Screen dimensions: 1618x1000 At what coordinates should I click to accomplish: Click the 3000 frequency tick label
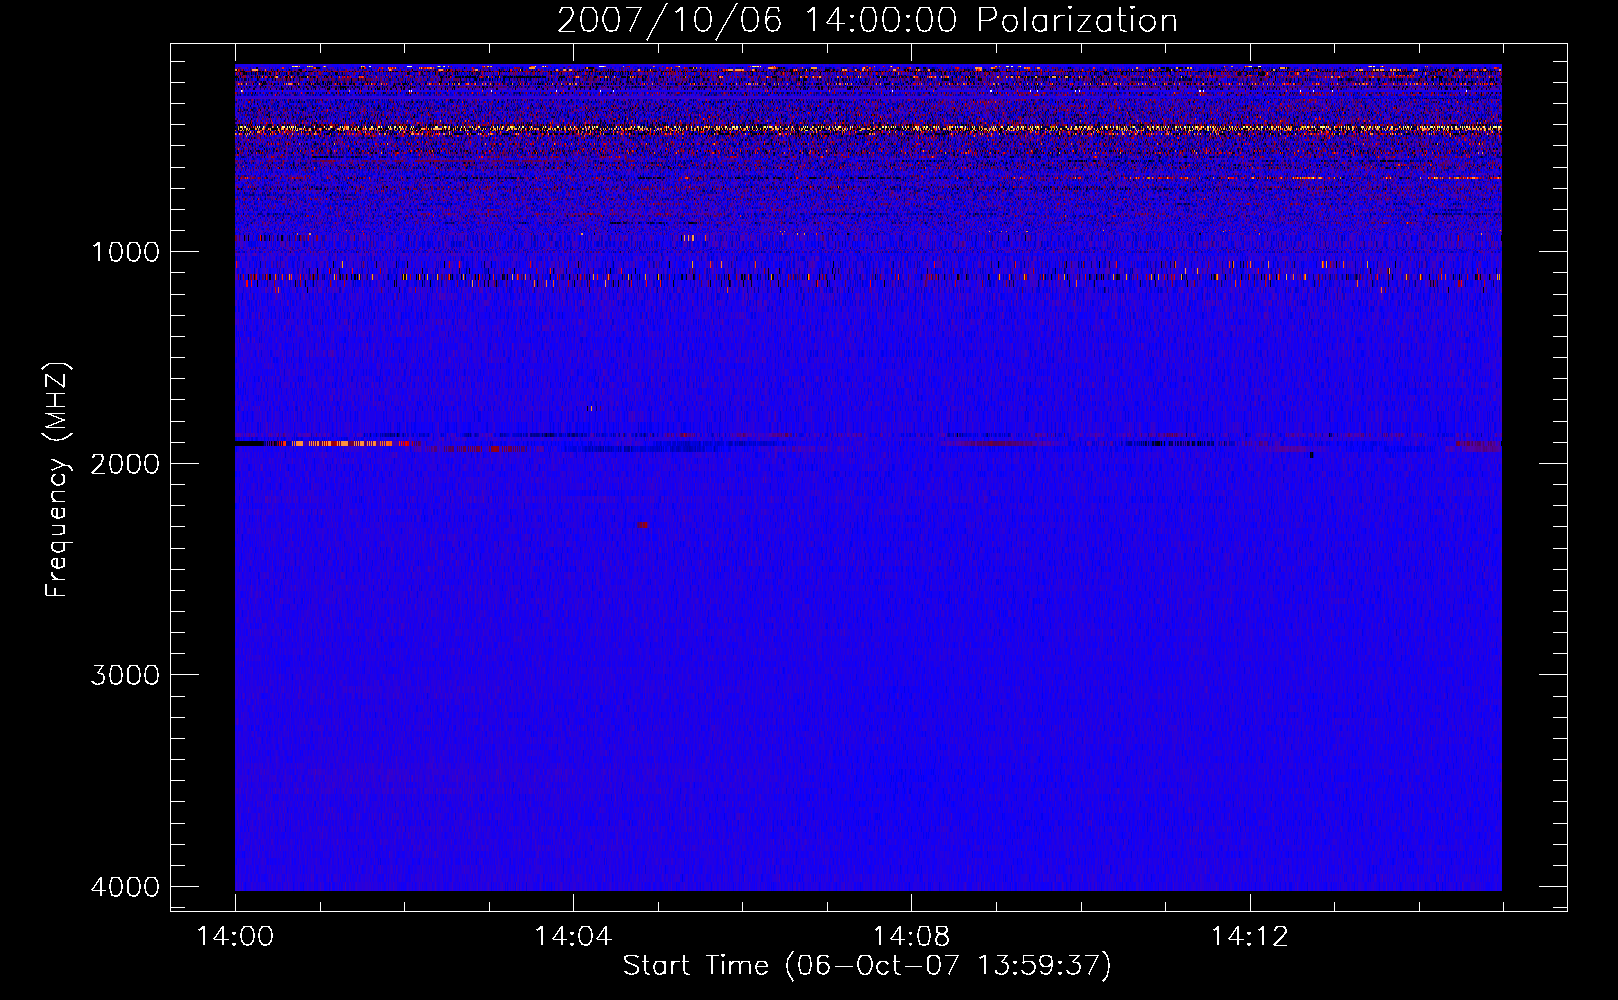click(125, 675)
